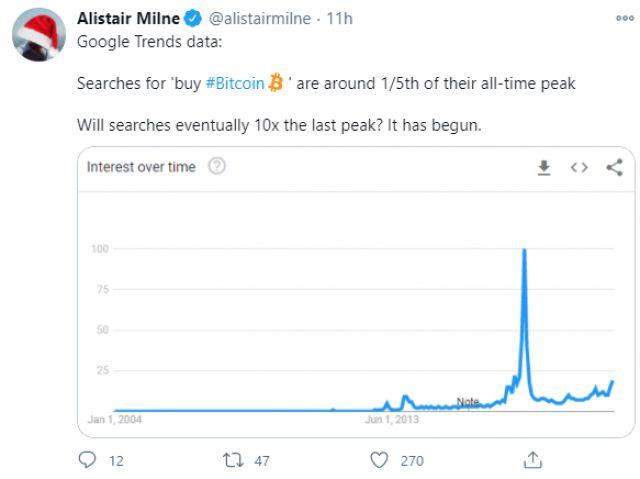The image size is (640, 479).
Task: Click the Interest over time heading
Action: [141, 167]
